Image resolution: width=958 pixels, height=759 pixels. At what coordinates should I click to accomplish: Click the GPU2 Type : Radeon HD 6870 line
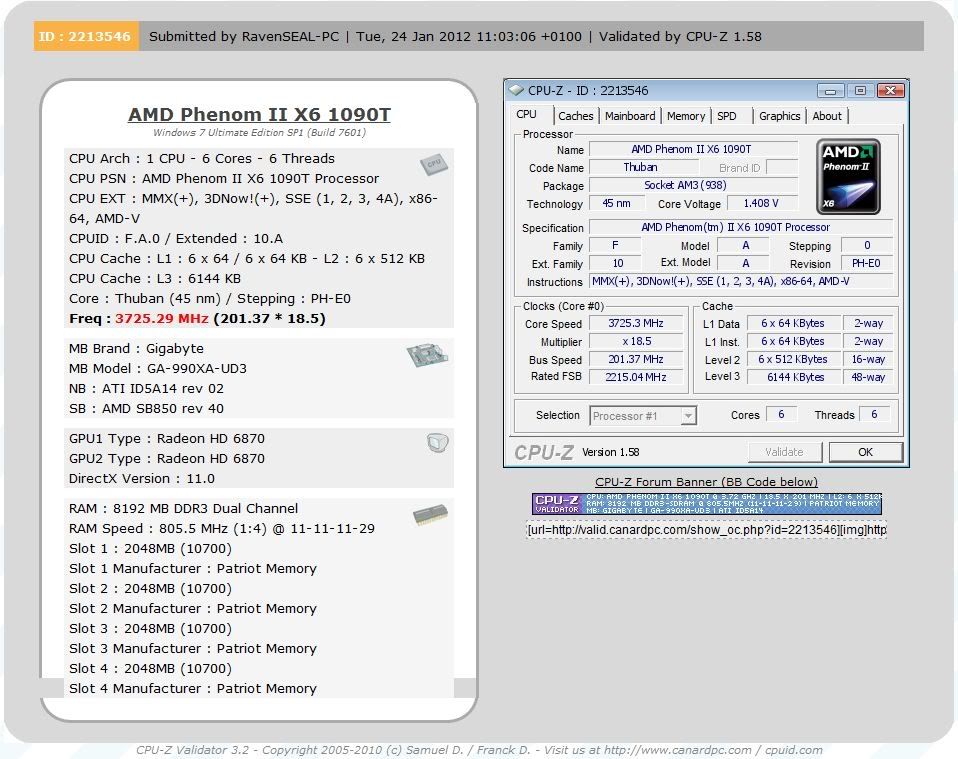(x=167, y=458)
